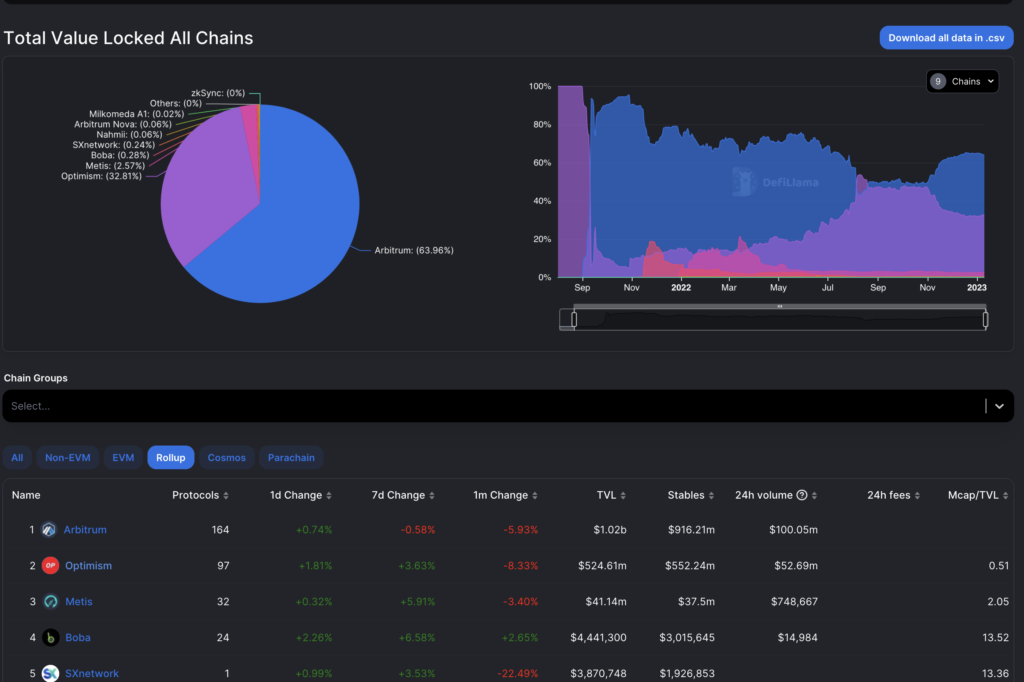Sort by Mcap/TVL using its sort arrows
Image resolution: width=1024 pixels, height=682 pixels.
point(1006,496)
